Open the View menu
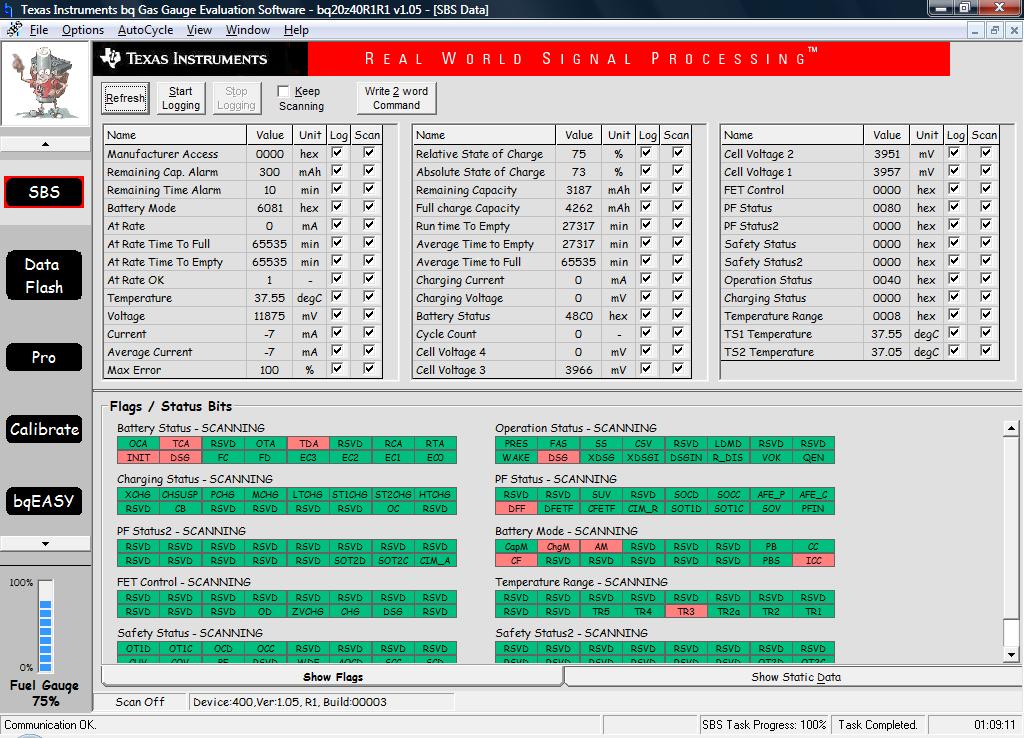Viewport: 1024px width, 738px height. 199,30
